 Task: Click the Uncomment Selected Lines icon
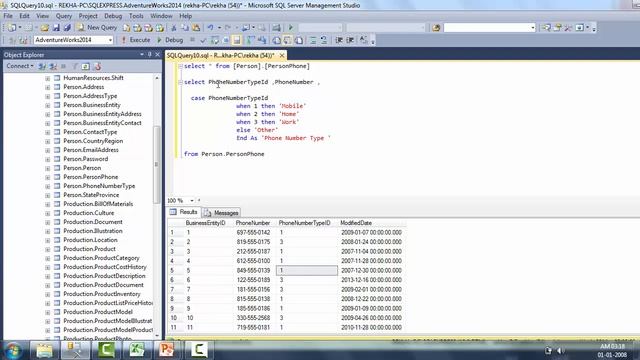coord(324,40)
